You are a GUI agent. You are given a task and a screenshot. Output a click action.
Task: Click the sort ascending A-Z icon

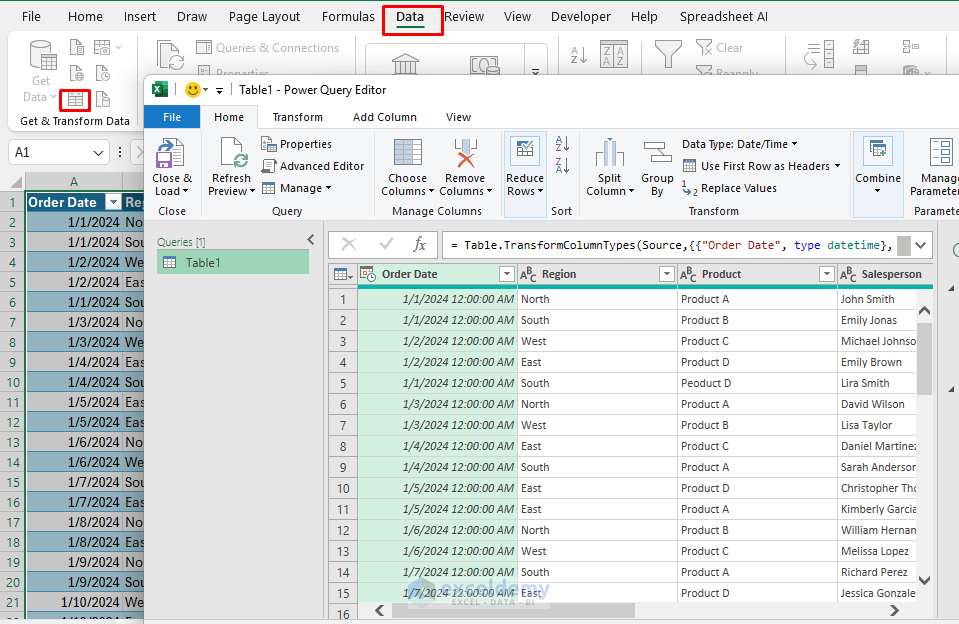point(562,144)
